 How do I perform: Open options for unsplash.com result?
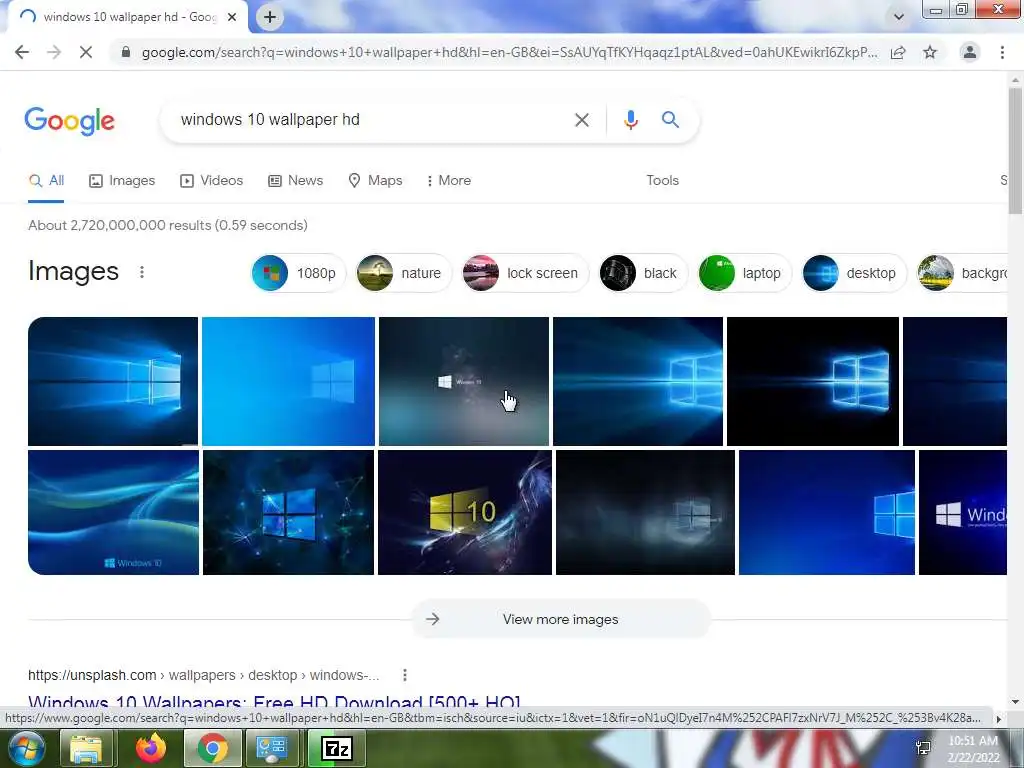coord(405,675)
